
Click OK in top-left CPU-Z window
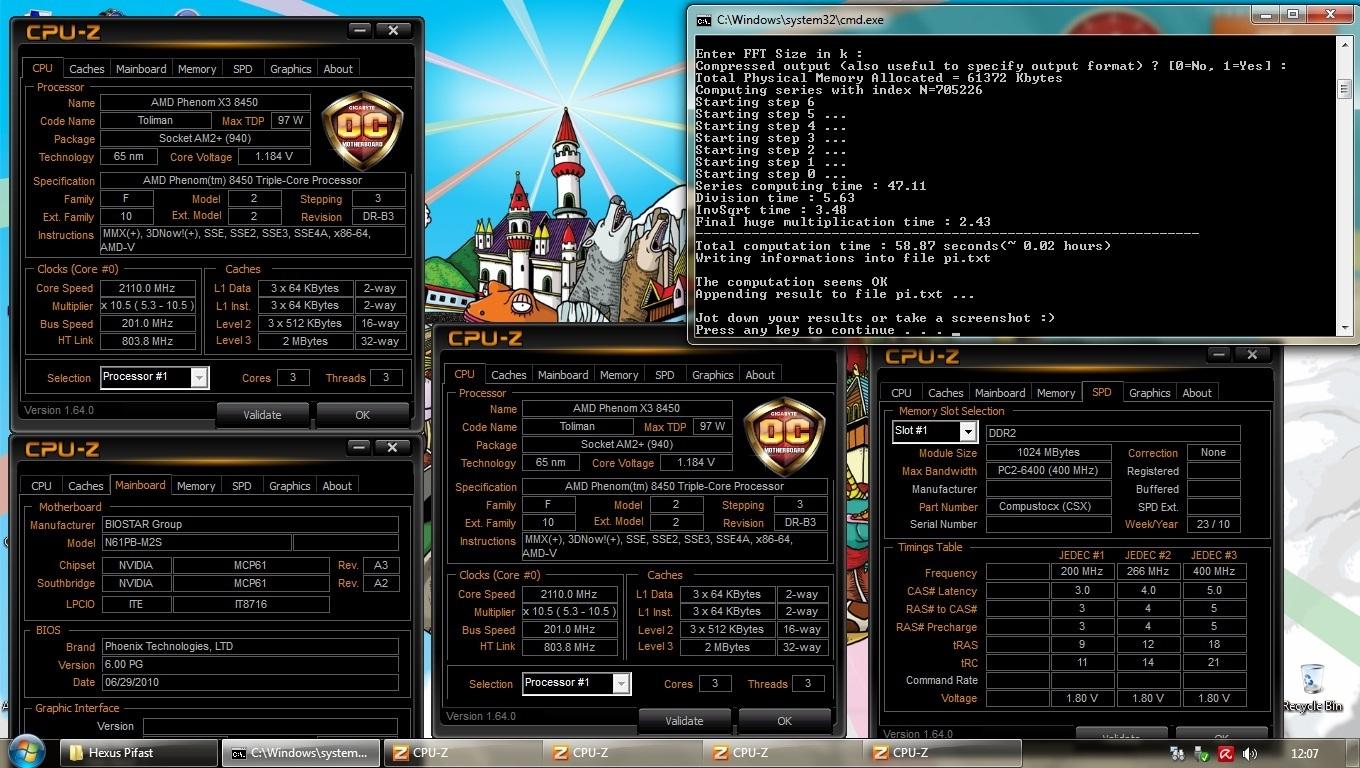(363, 415)
